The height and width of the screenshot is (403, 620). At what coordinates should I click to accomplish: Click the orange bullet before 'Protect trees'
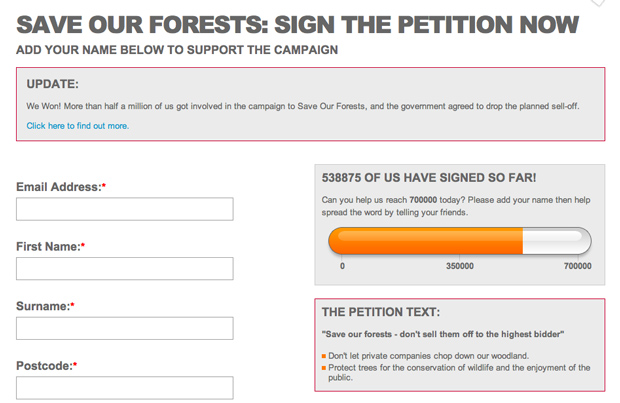[x=324, y=368]
